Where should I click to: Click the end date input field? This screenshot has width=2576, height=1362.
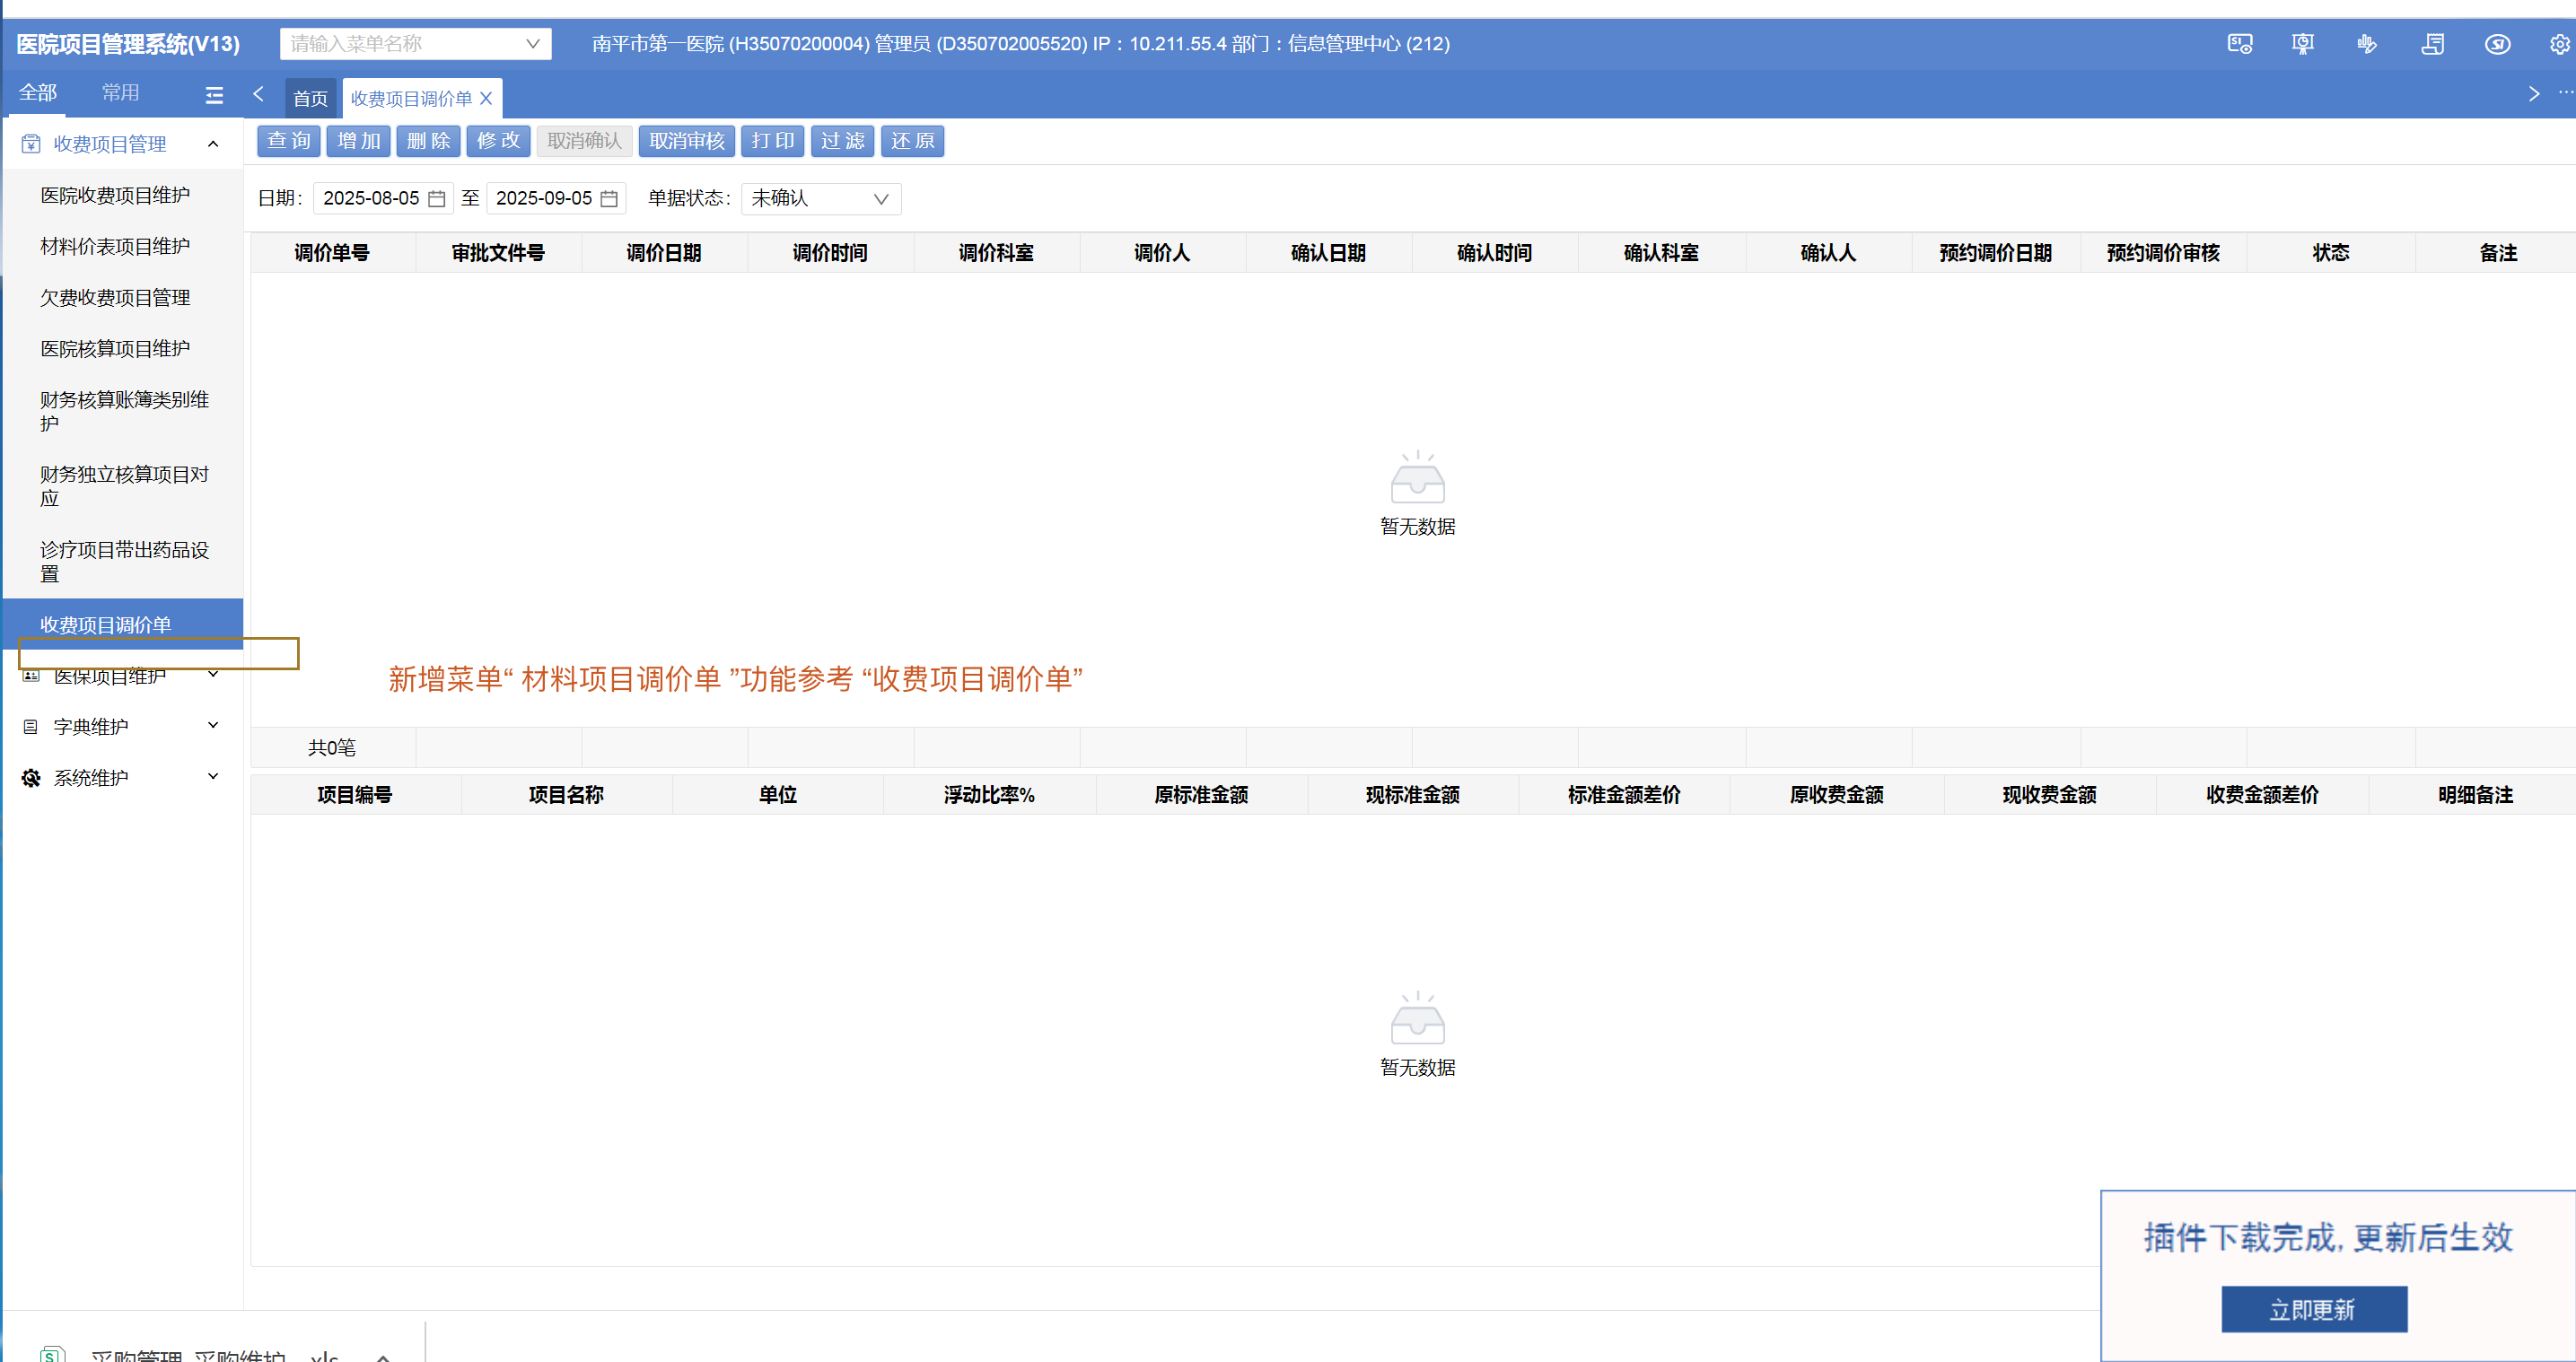pos(543,199)
